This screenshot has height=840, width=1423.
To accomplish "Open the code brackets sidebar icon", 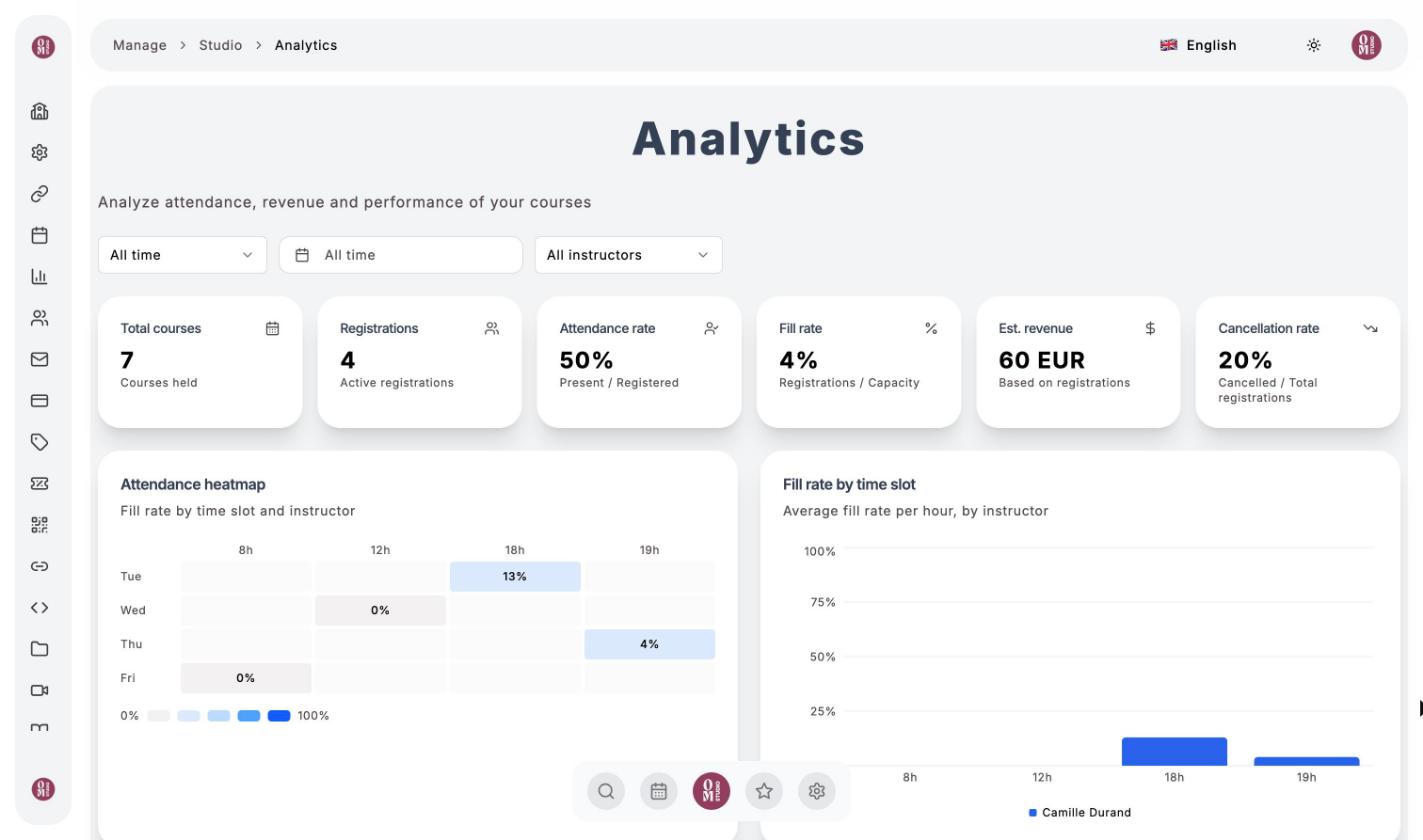I will (39, 607).
